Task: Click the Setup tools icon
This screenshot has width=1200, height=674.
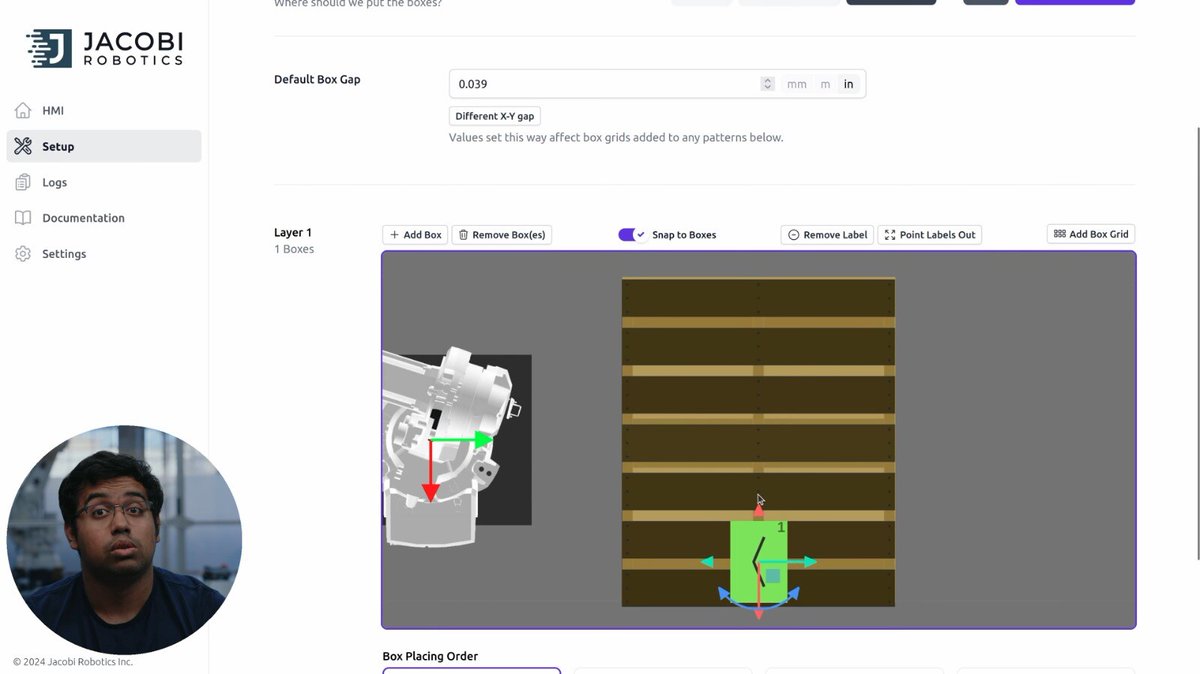Action: 23,146
